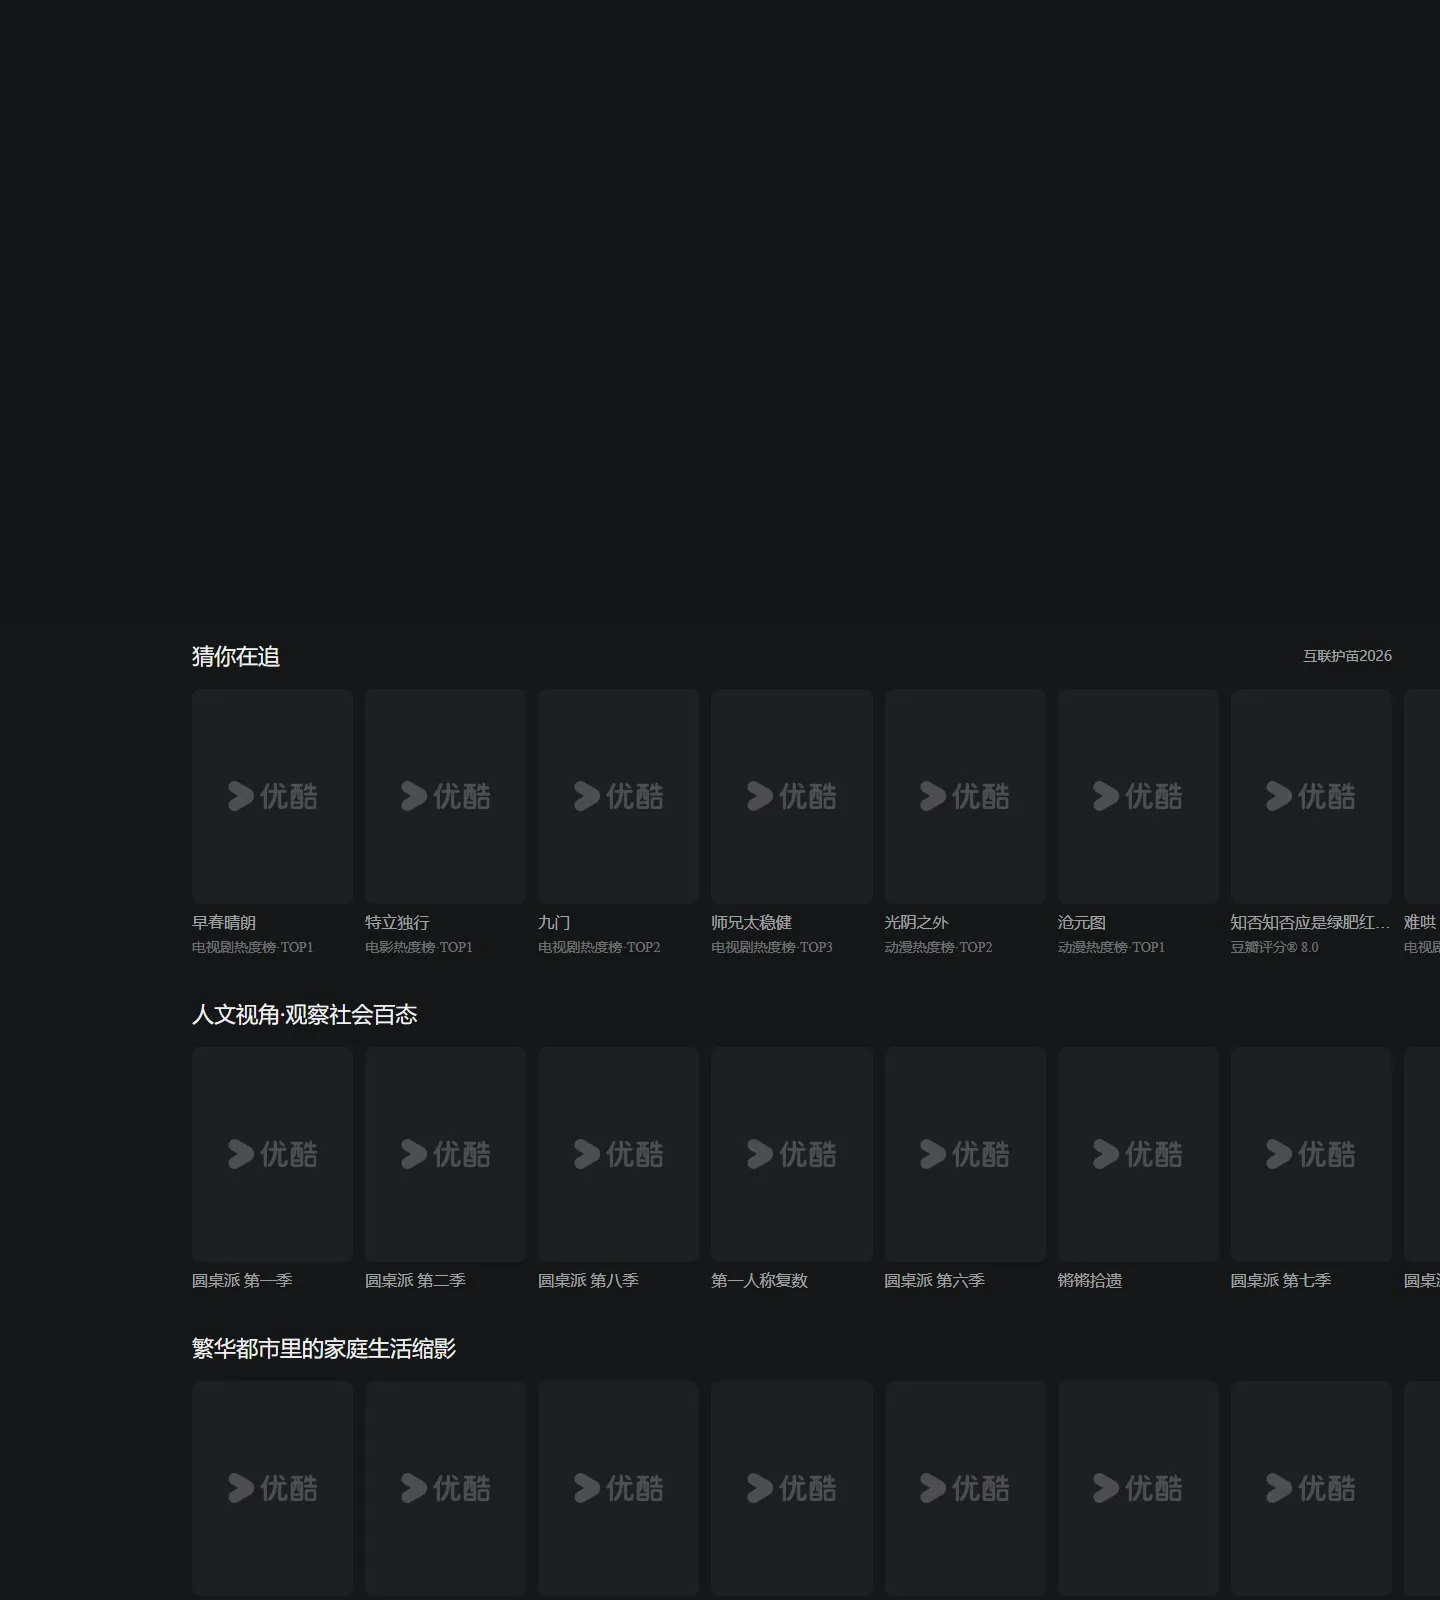Screen dimensions: 1440x1600
Task: Click the 电影热度榜·TOP1 ranking label
Action: 419,947
